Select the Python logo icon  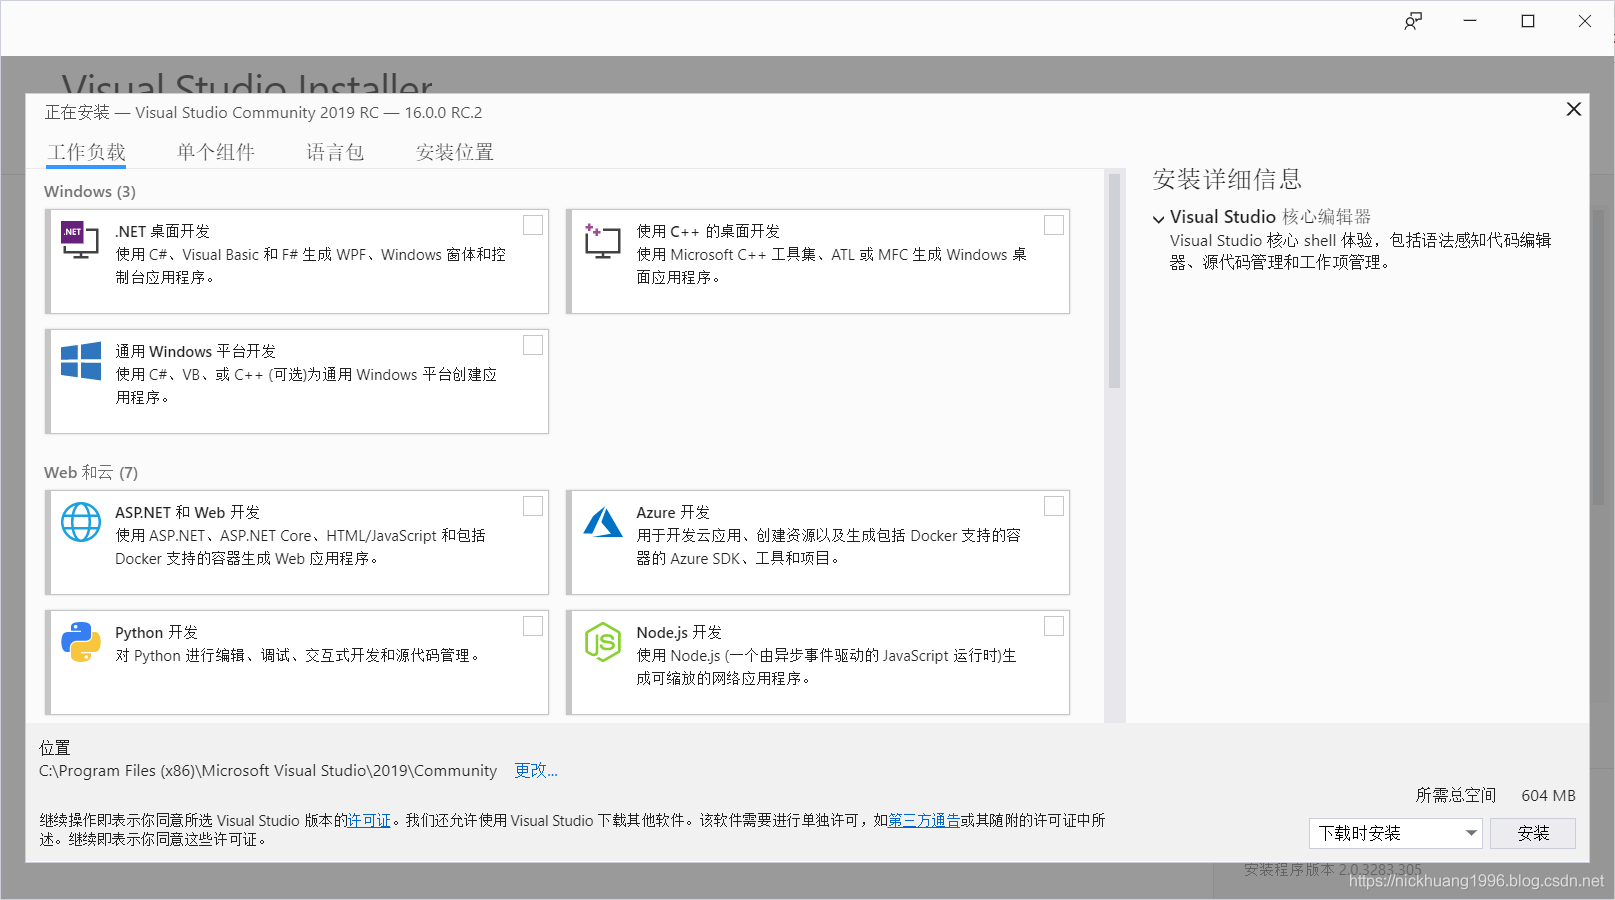coord(81,641)
